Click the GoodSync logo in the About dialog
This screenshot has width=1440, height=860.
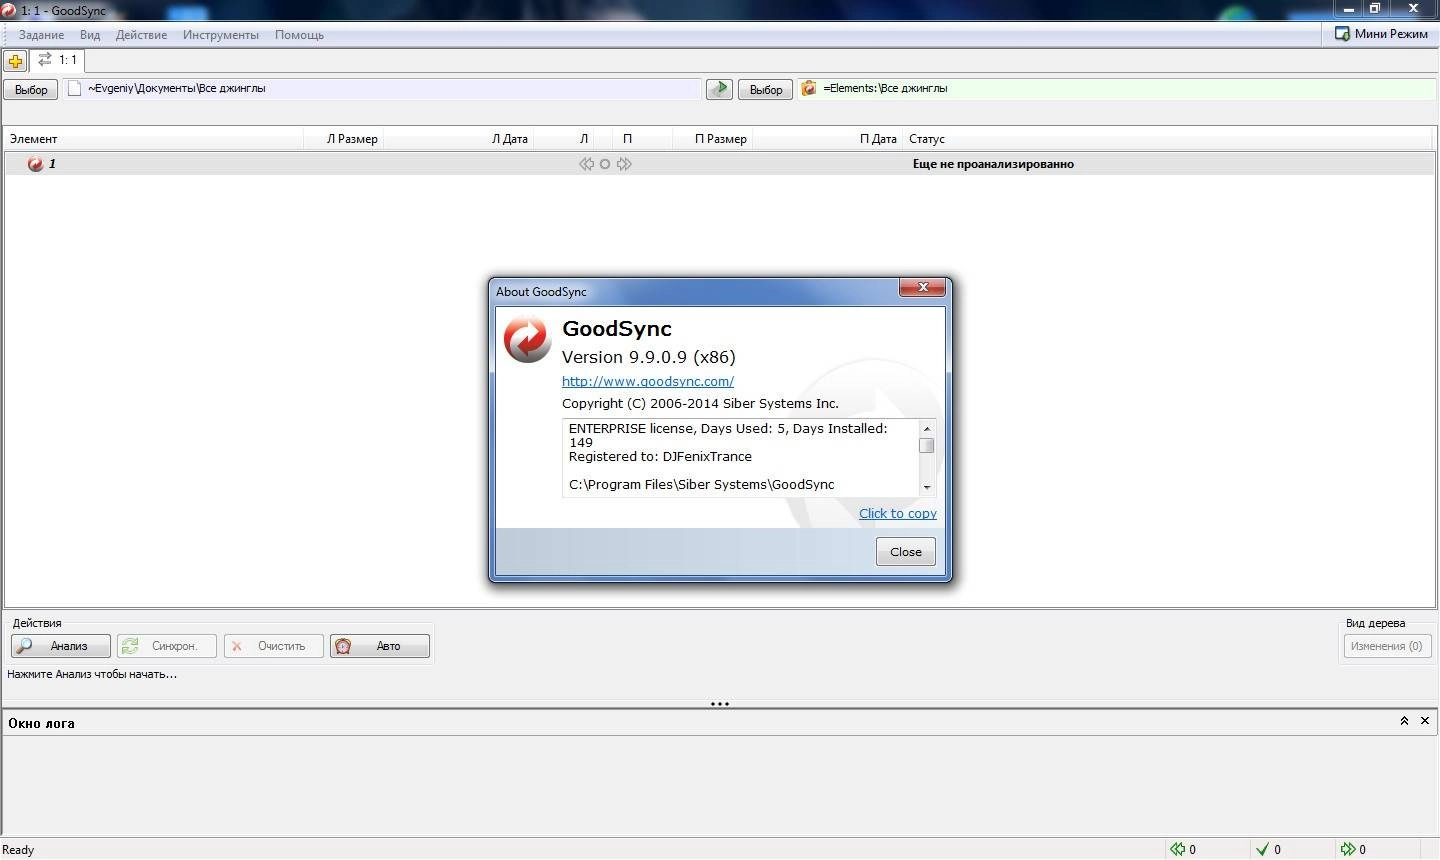527,338
